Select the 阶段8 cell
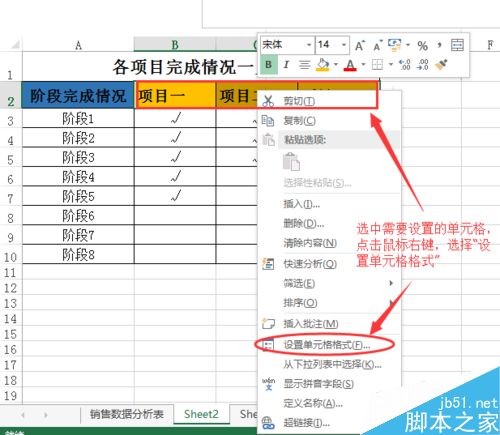 (78, 255)
